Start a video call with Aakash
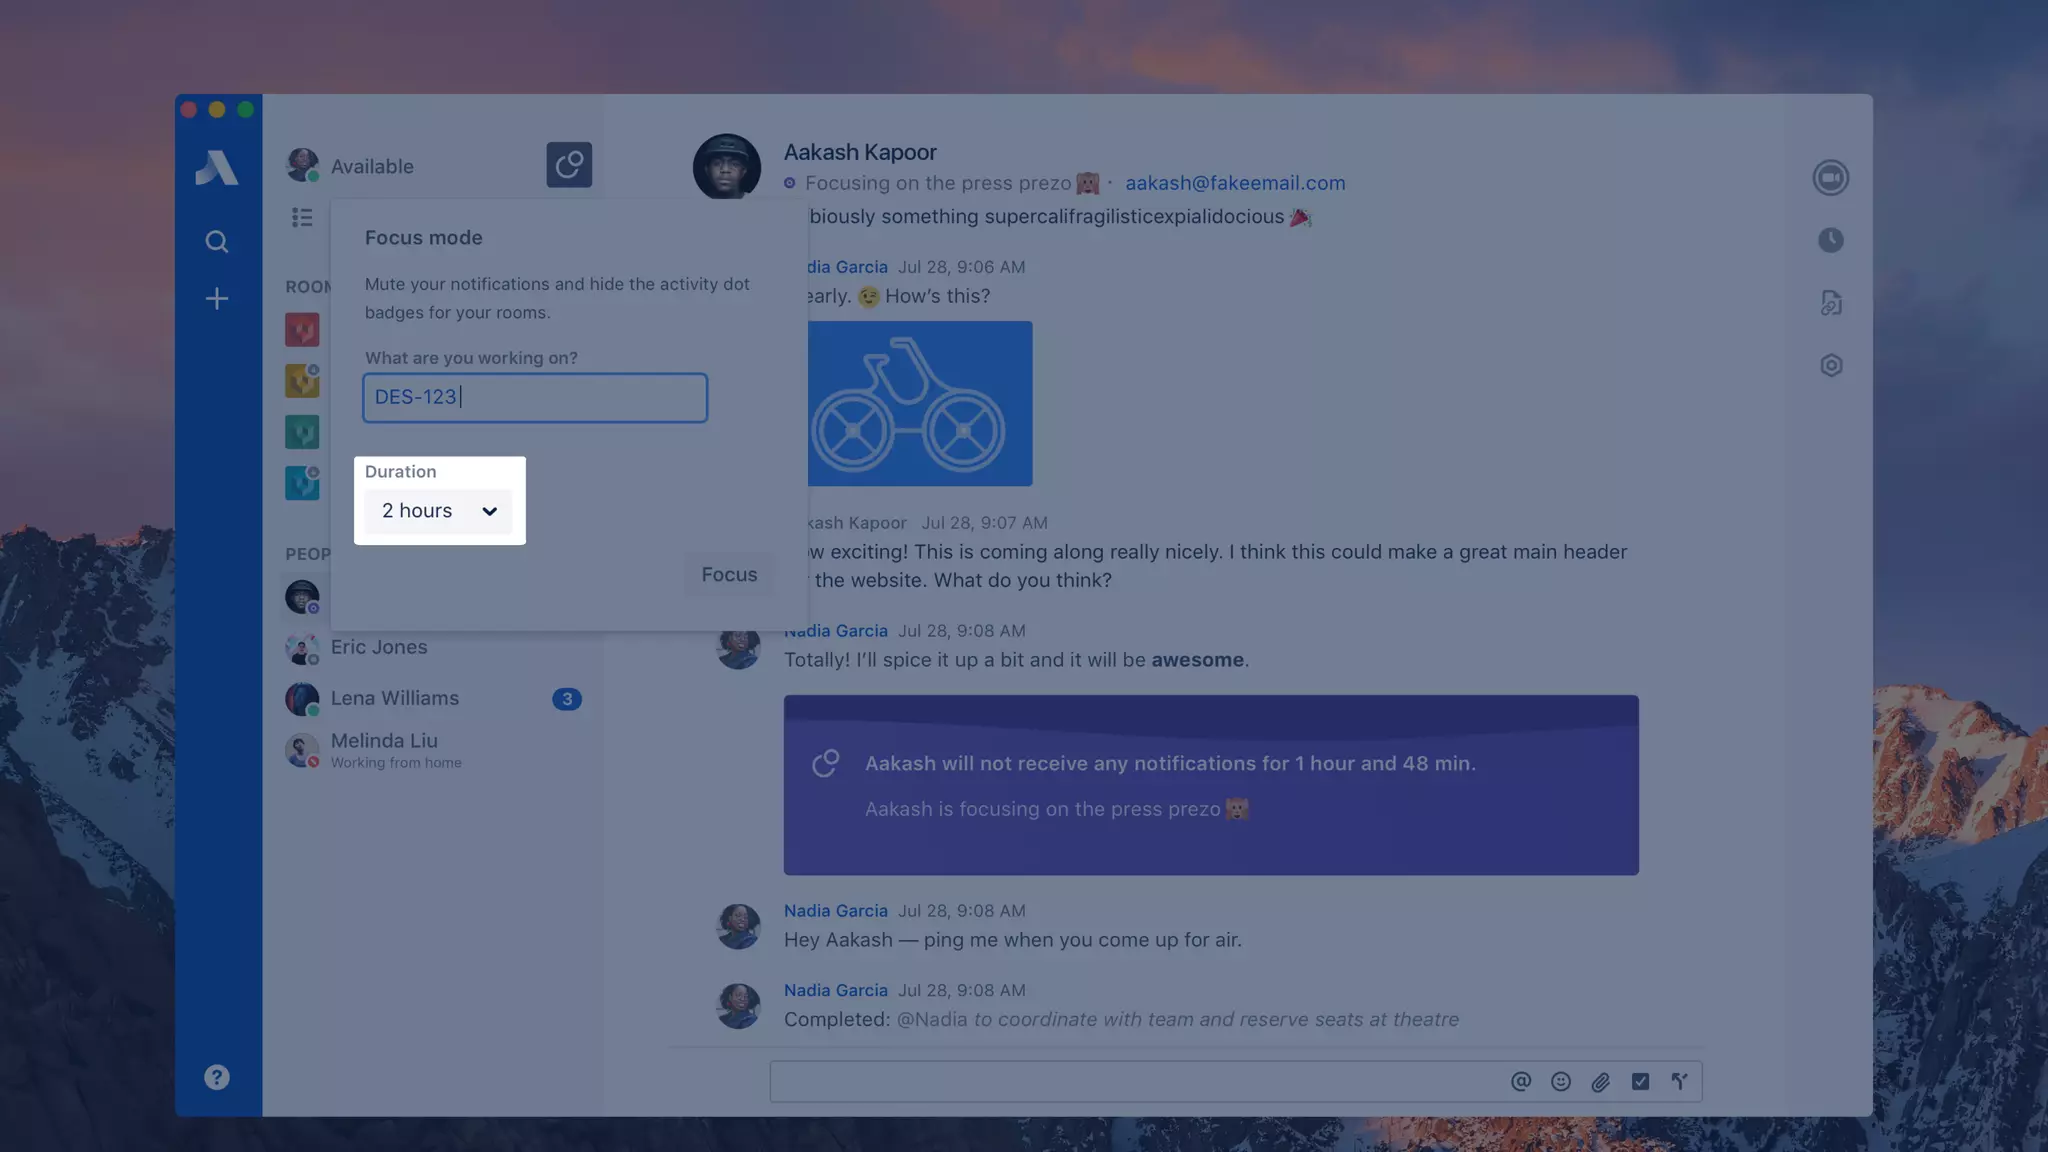Image resolution: width=2048 pixels, height=1152 pixels. (1830, 178)
